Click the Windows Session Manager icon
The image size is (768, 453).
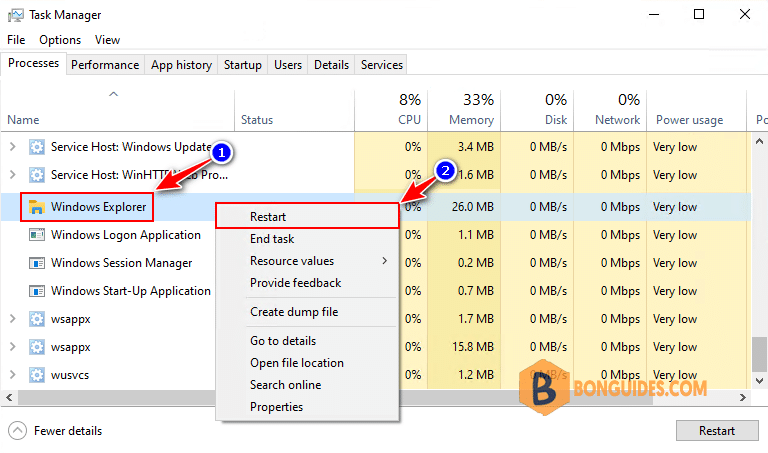click(37, 263)
